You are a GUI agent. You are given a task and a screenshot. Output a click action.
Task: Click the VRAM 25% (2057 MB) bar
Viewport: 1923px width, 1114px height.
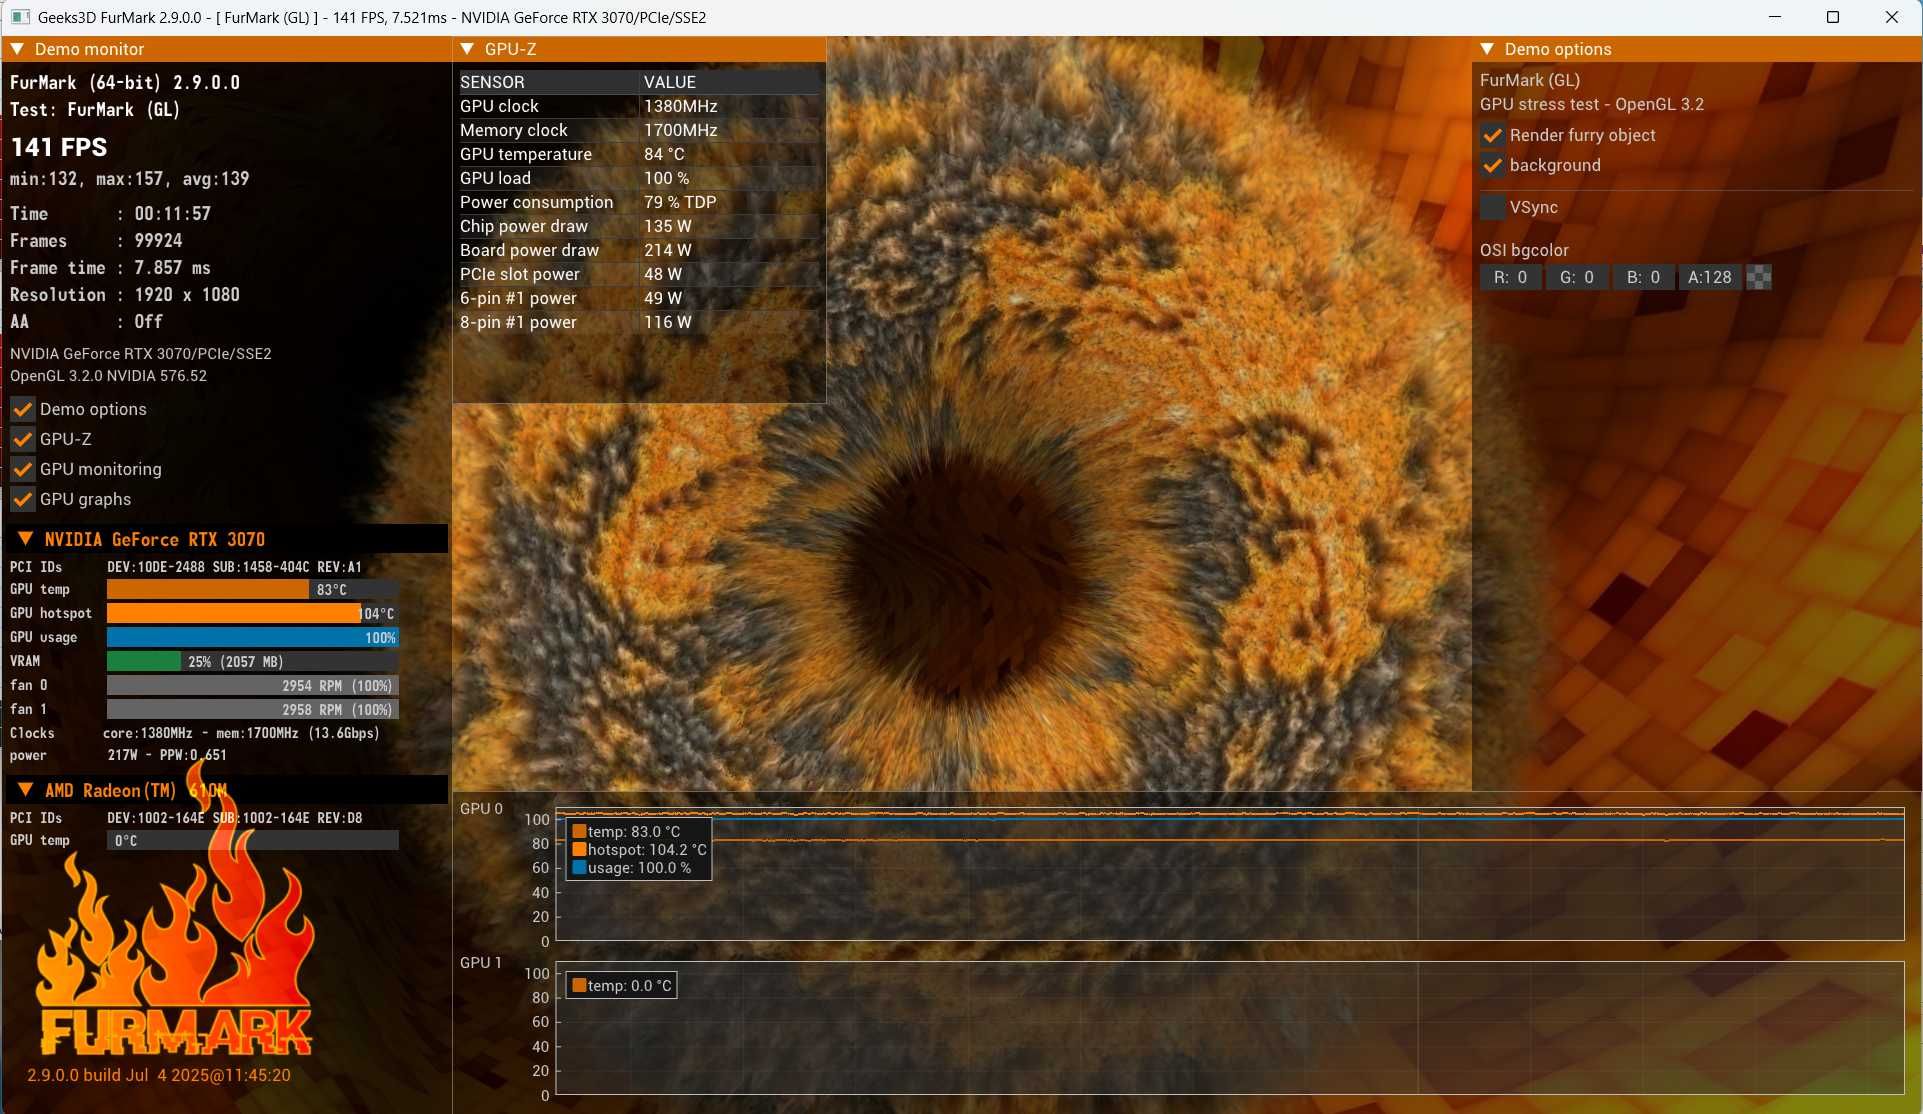[253, 661]
